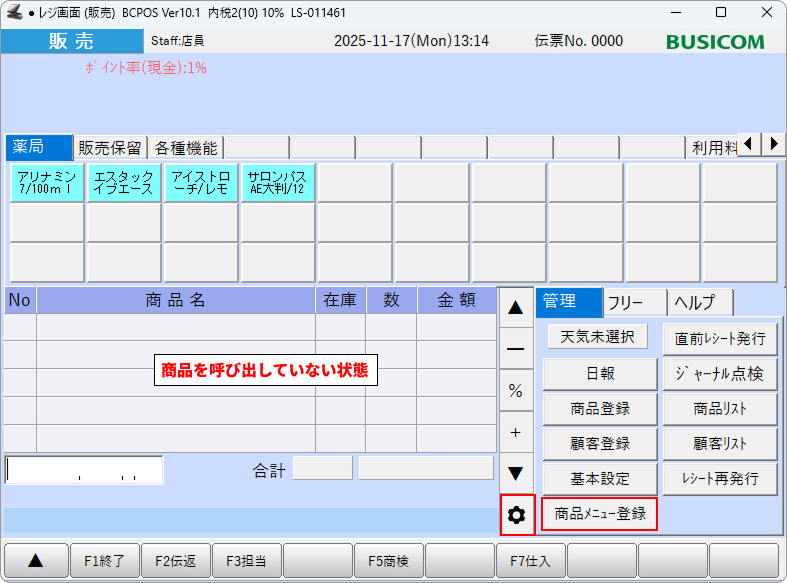Select the アリナミン product button
This screenshot has height=583, width=787.
[47, 183]
